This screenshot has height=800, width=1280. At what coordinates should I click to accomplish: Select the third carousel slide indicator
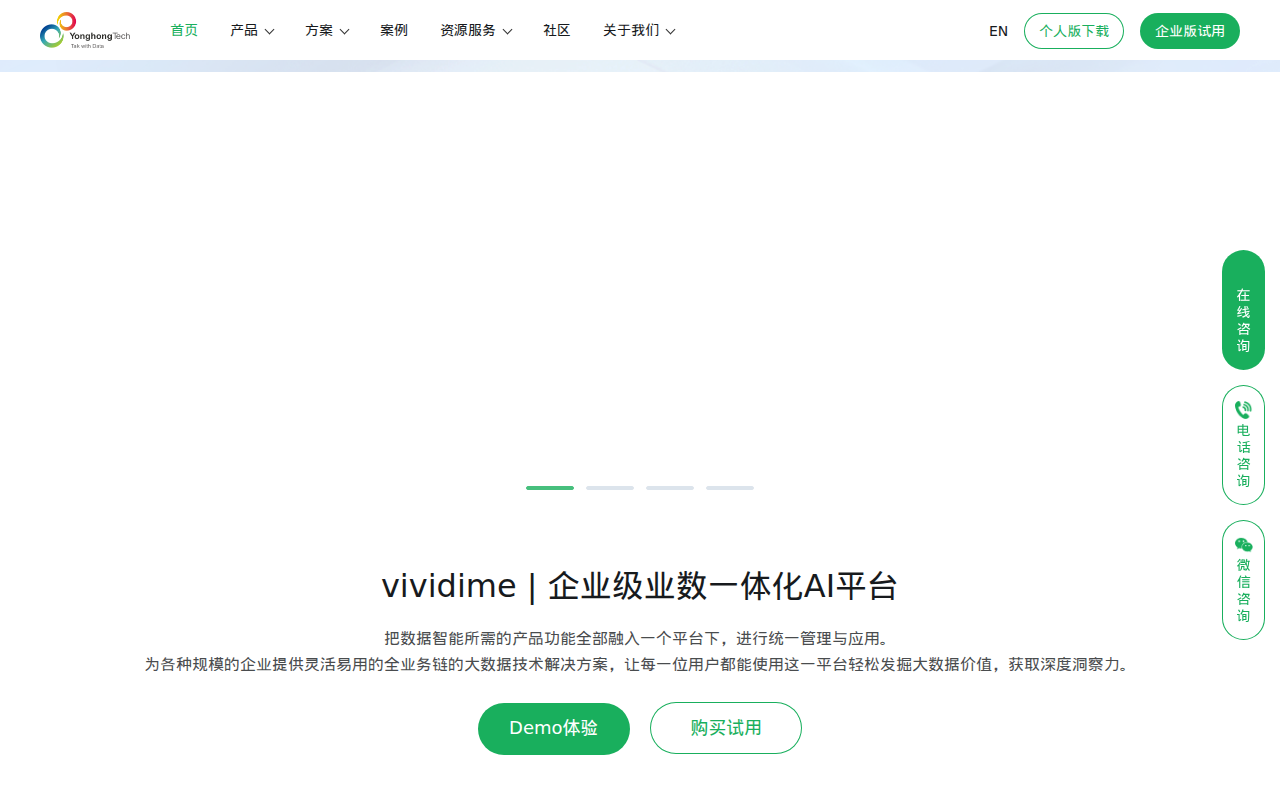click(x=670, y=488)
